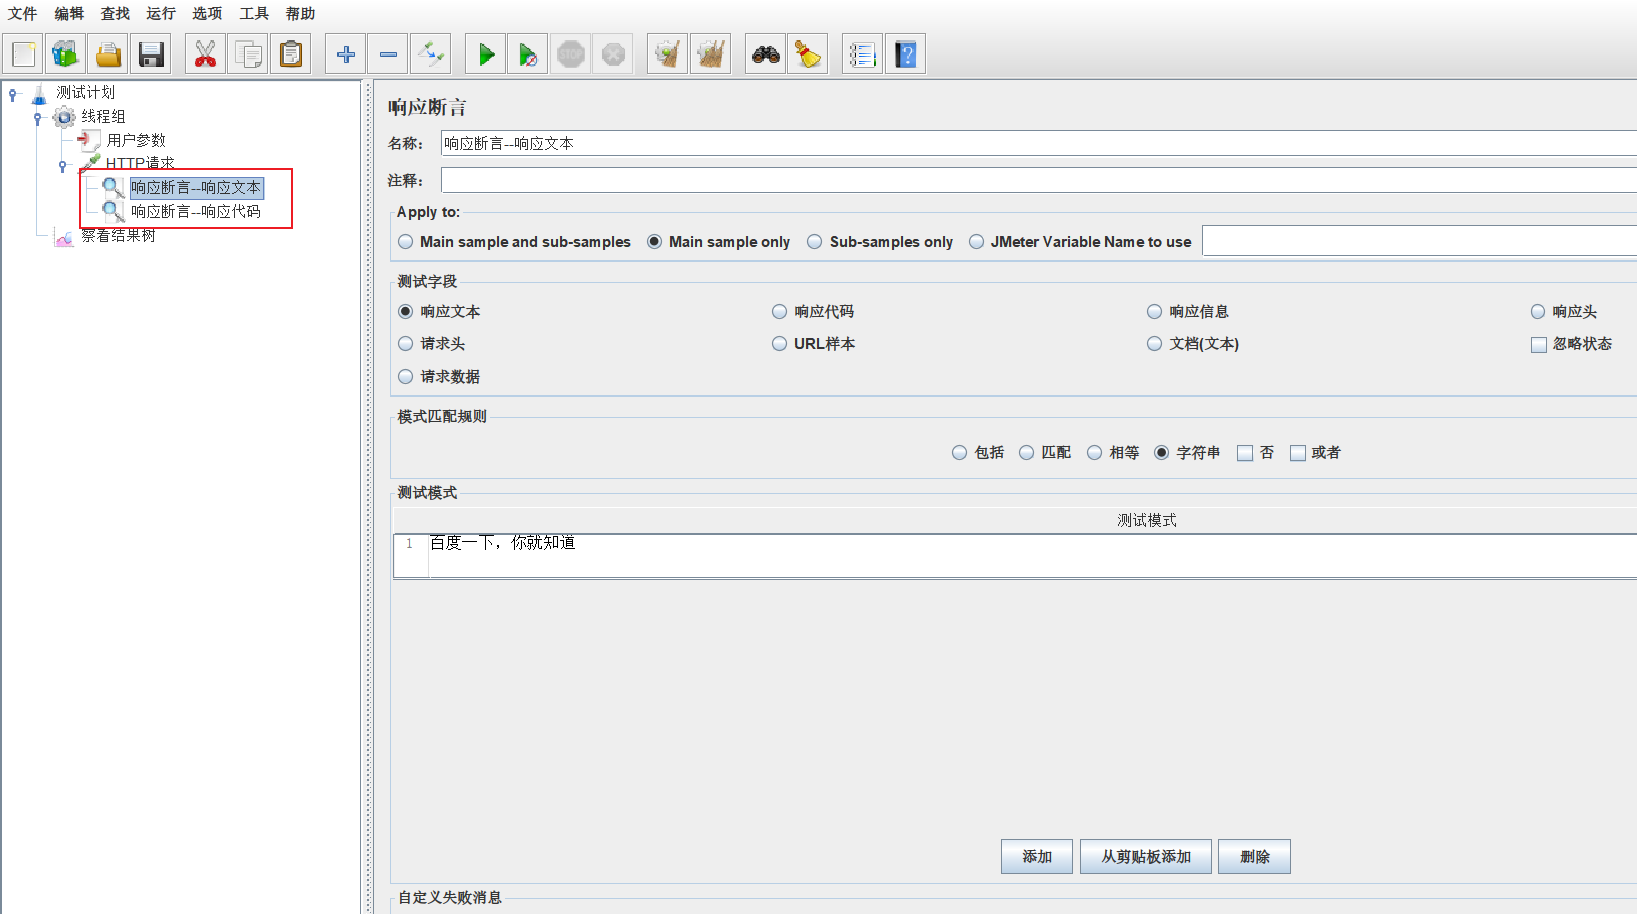Screen dimensions: 1637x914
Task: Open the 运行 menu
Action: pos(161,13)
